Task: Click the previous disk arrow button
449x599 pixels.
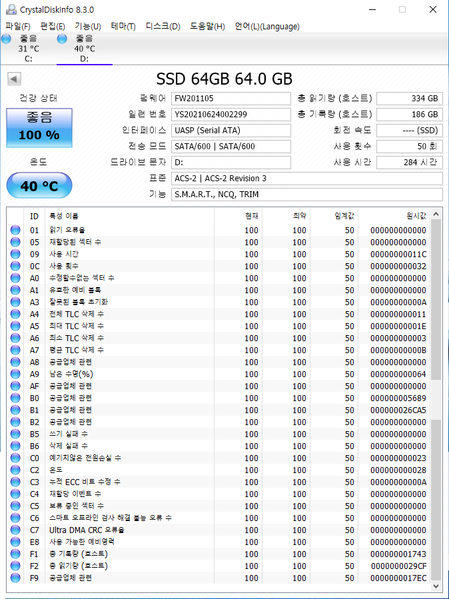Action: 14,79
